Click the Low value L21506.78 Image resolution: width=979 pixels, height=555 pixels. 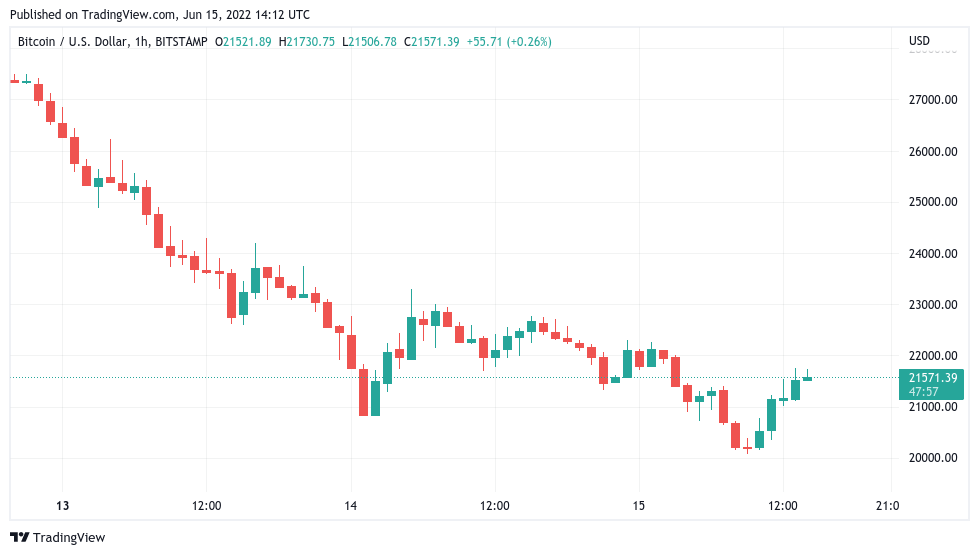(369, 41)
